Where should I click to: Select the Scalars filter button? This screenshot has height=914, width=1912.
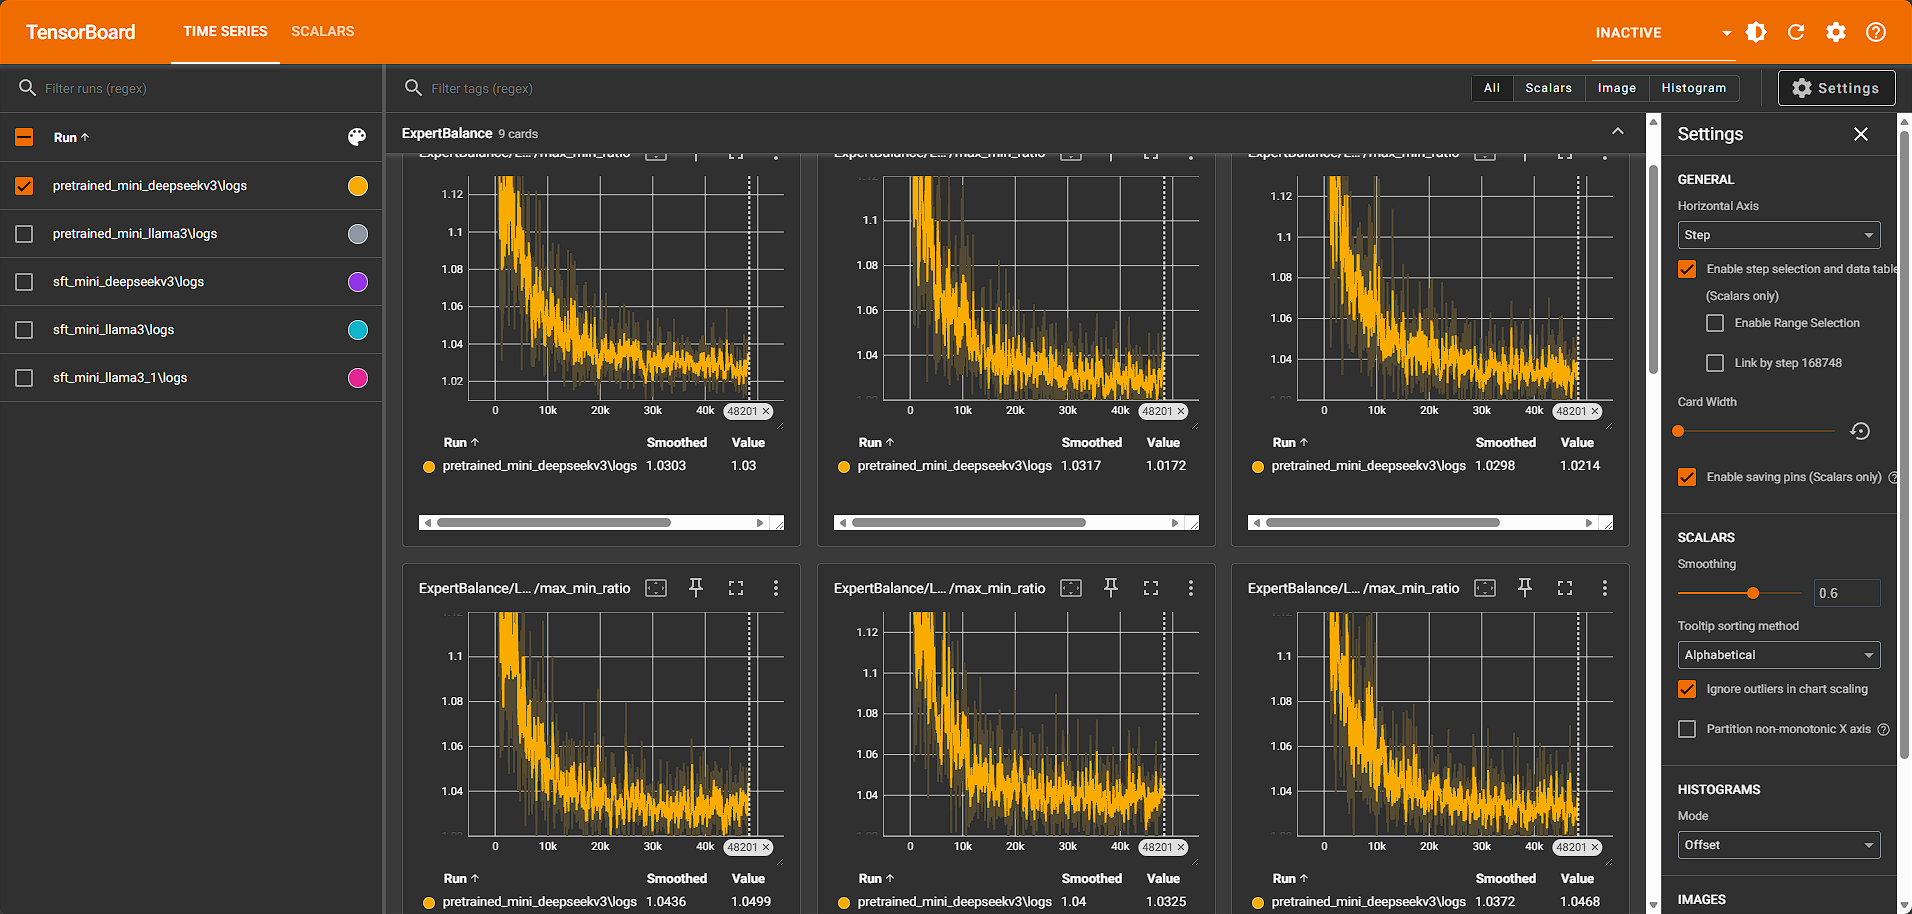point(1549,88)
